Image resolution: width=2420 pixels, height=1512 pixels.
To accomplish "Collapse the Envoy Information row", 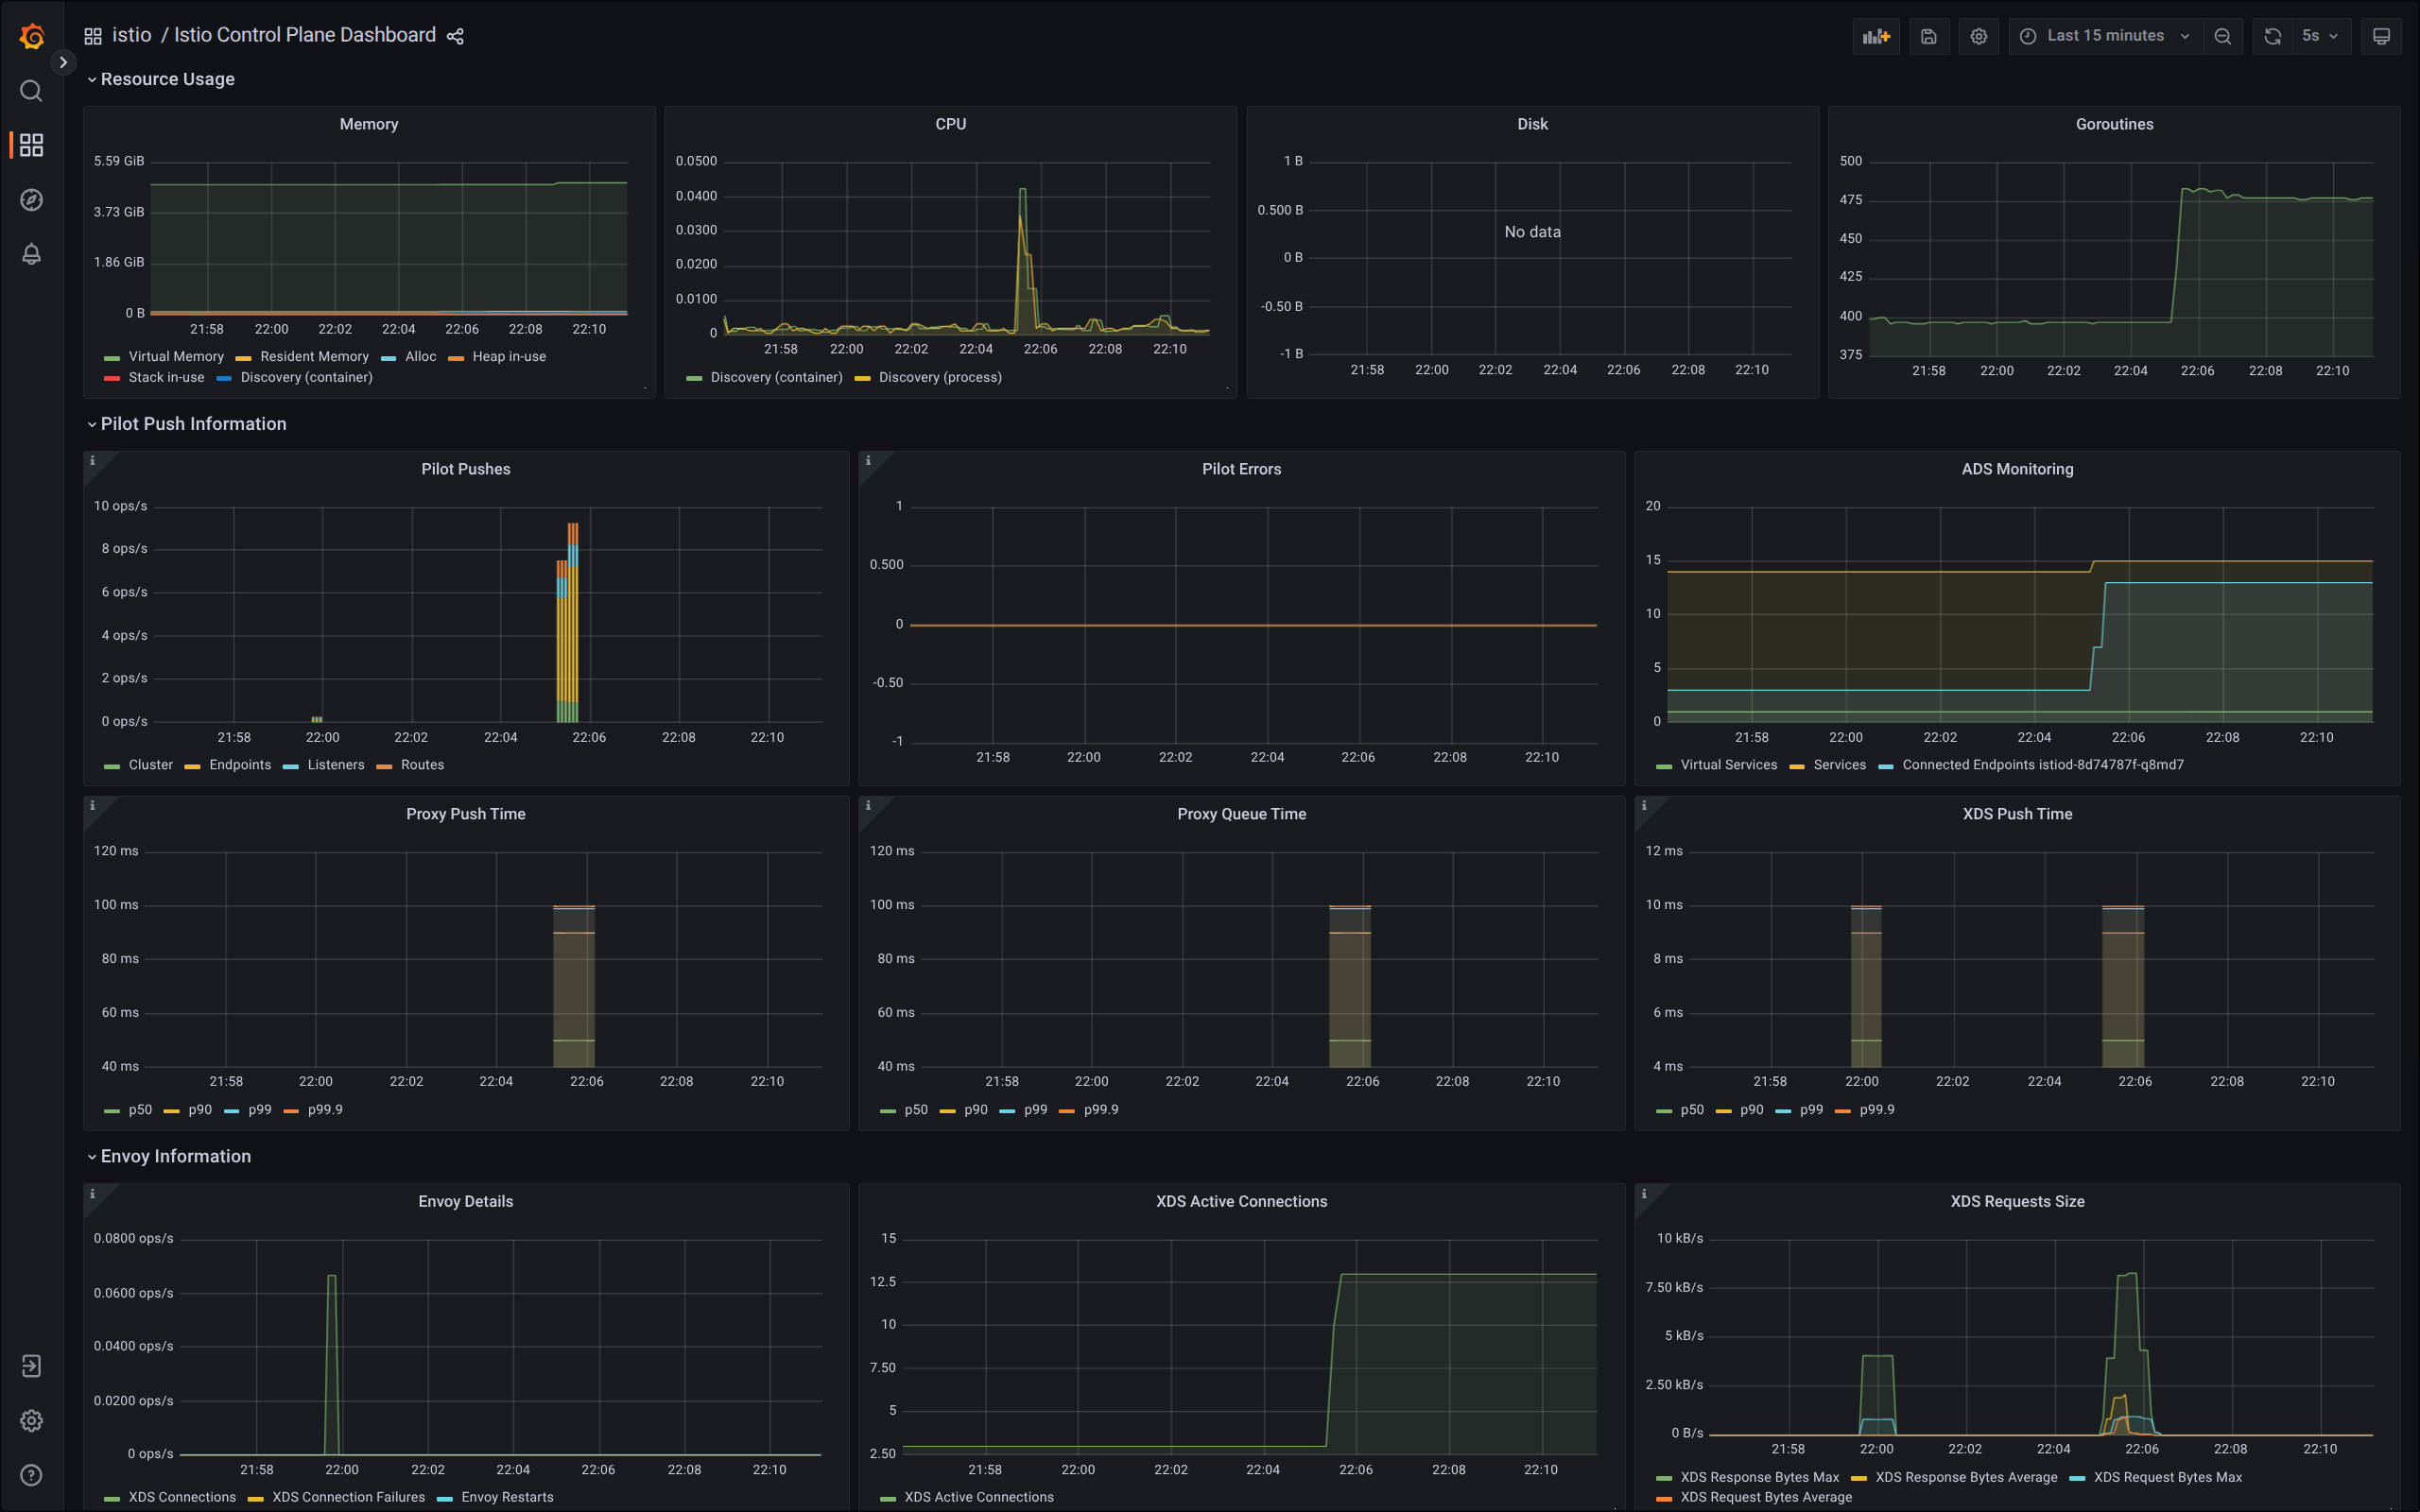I will pos(168,1156).
